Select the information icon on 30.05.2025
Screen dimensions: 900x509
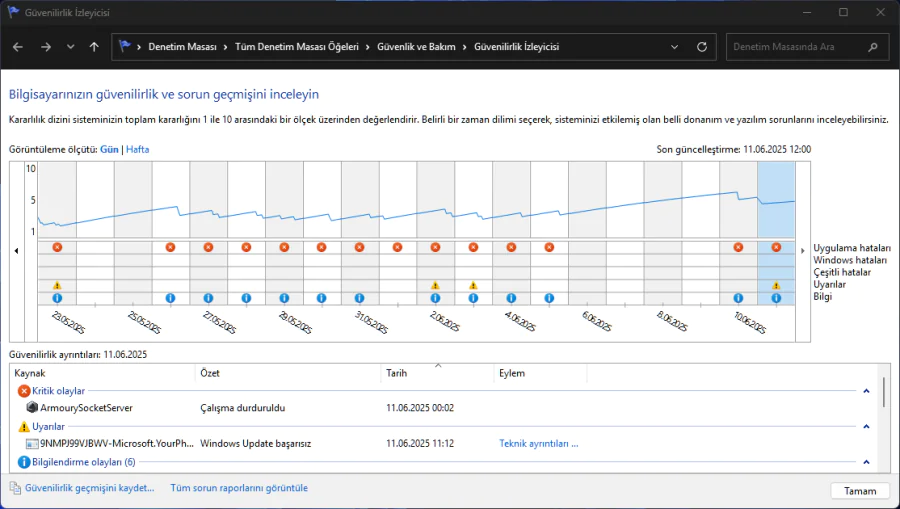click(321, 298)
